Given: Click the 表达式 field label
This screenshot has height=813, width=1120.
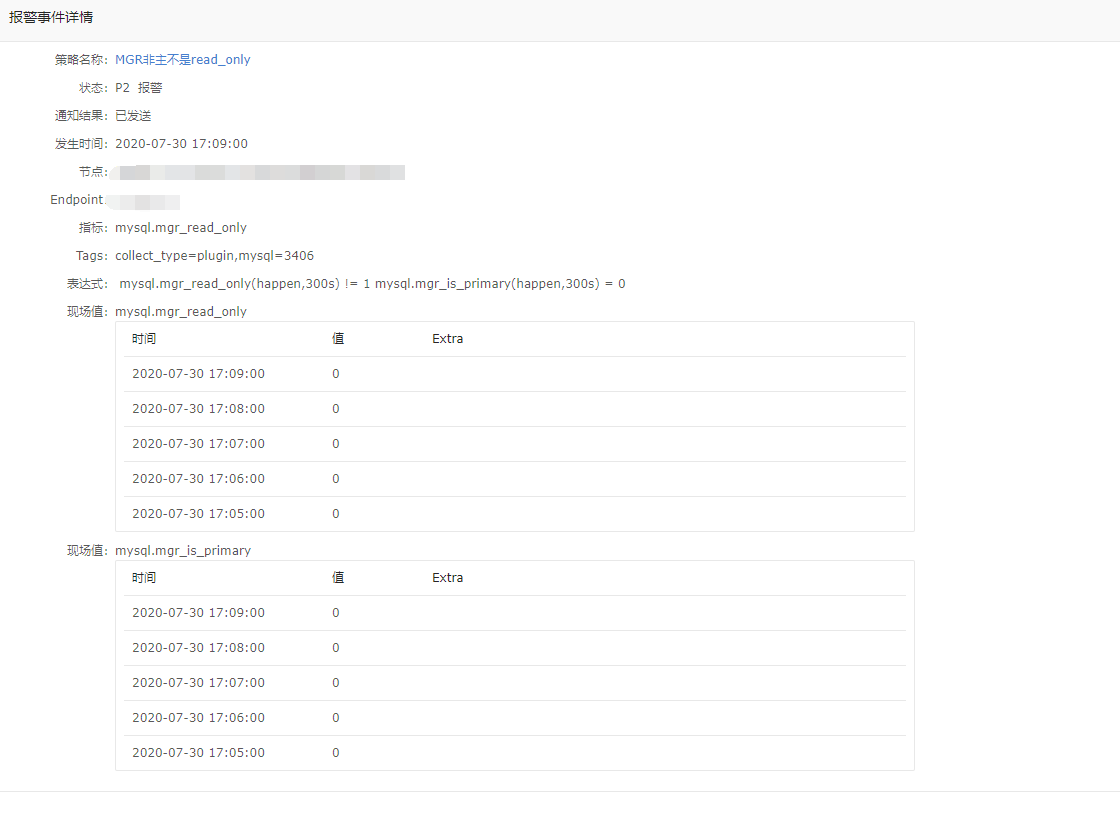Looking at the screenshot, I should pos(87,284).
